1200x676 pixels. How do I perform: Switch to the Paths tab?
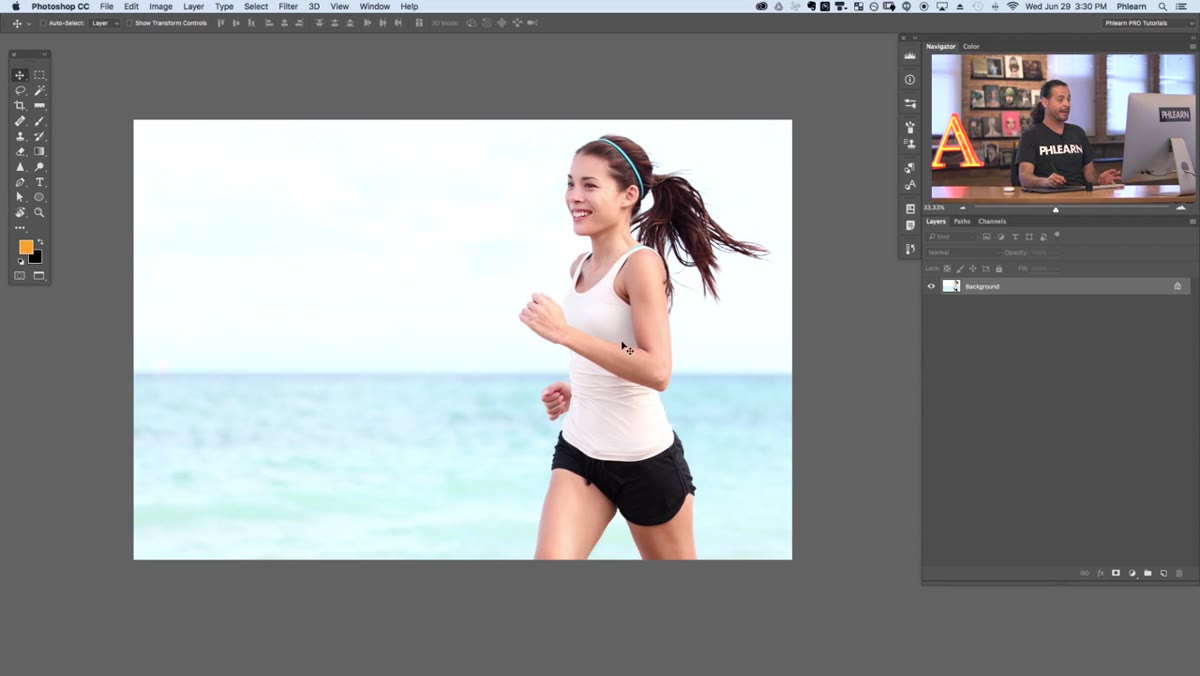(x=962, y=221)
